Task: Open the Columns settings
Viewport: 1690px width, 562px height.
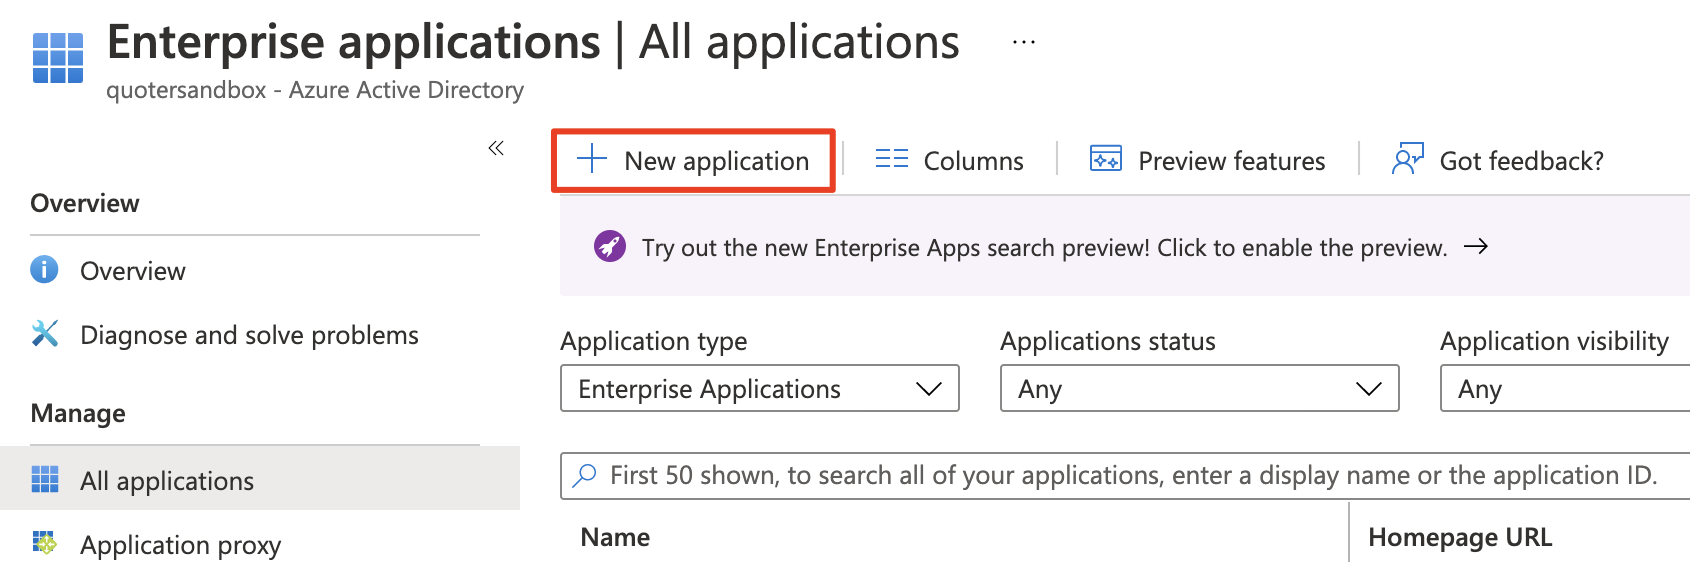Action: click(950, 160)
